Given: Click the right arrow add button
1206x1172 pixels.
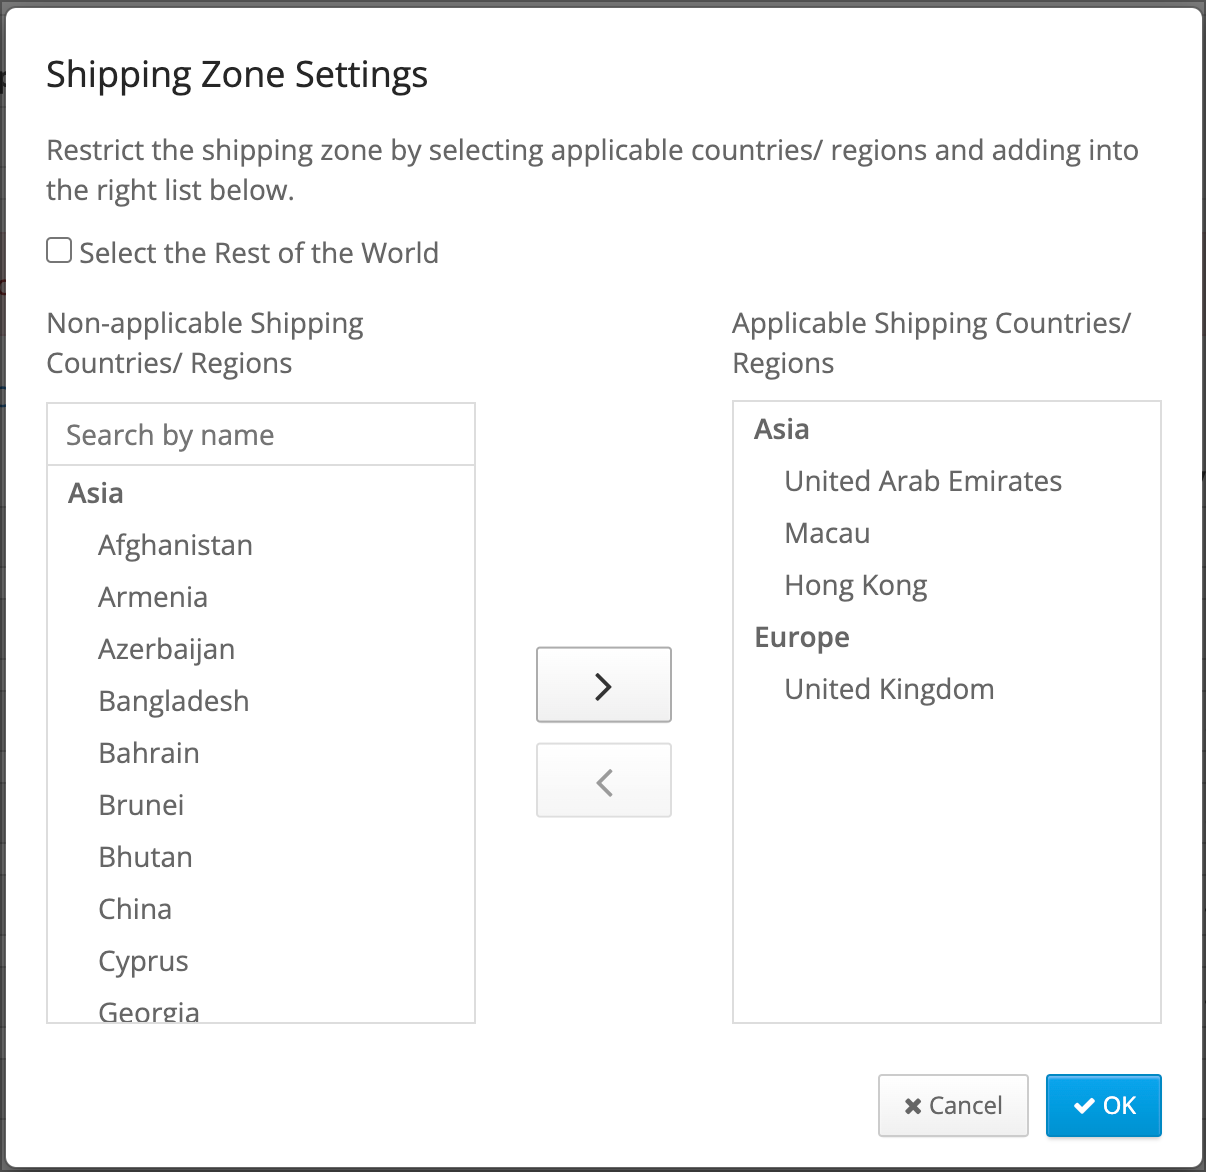Looking at the screenshot, I should point(603,685).
